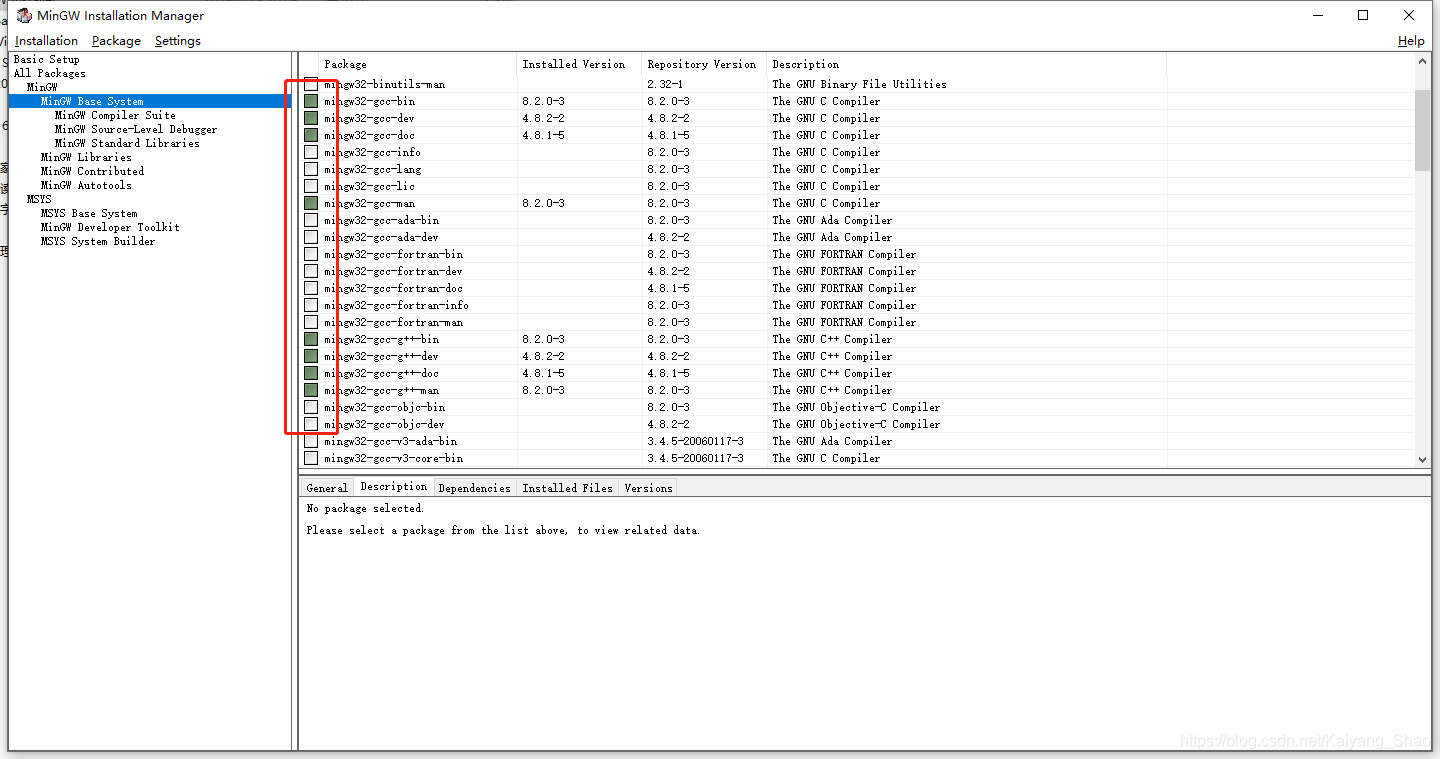Select the mingw32-gcc-g++-bin package name

(x=381, y=339)
